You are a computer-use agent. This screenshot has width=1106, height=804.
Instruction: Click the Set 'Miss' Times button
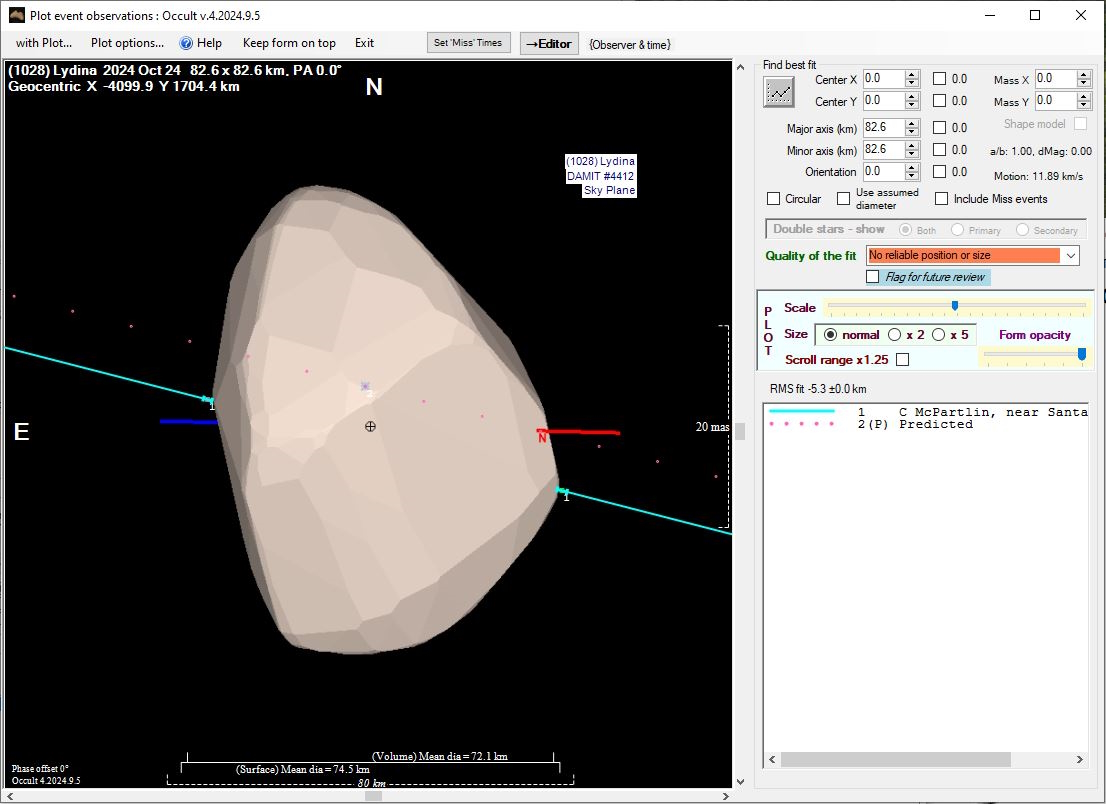click(468, 43)
